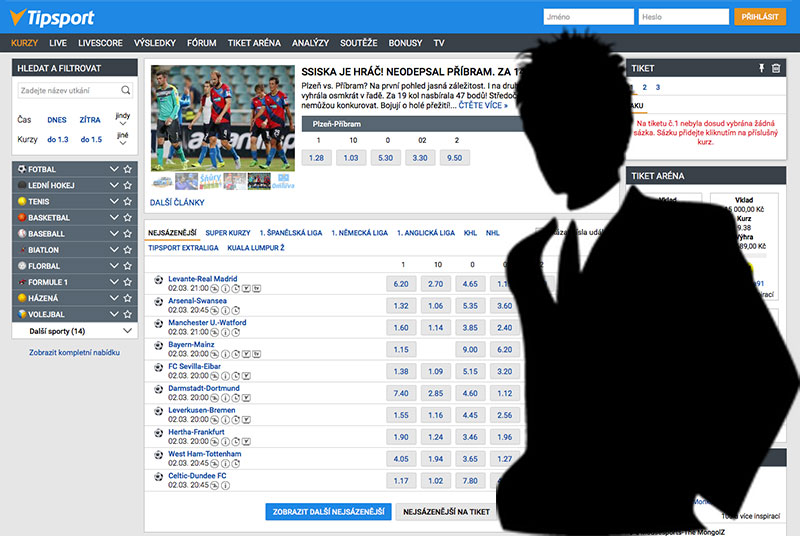Screen dimensions: 800x536
Task: Open the Livescore menu item
Action: coord(98,43)
